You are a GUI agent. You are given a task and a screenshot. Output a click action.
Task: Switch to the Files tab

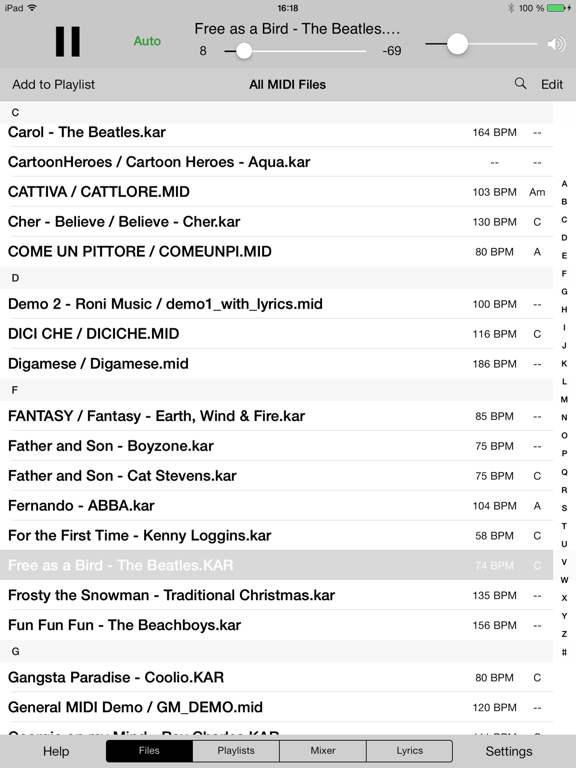149,751
